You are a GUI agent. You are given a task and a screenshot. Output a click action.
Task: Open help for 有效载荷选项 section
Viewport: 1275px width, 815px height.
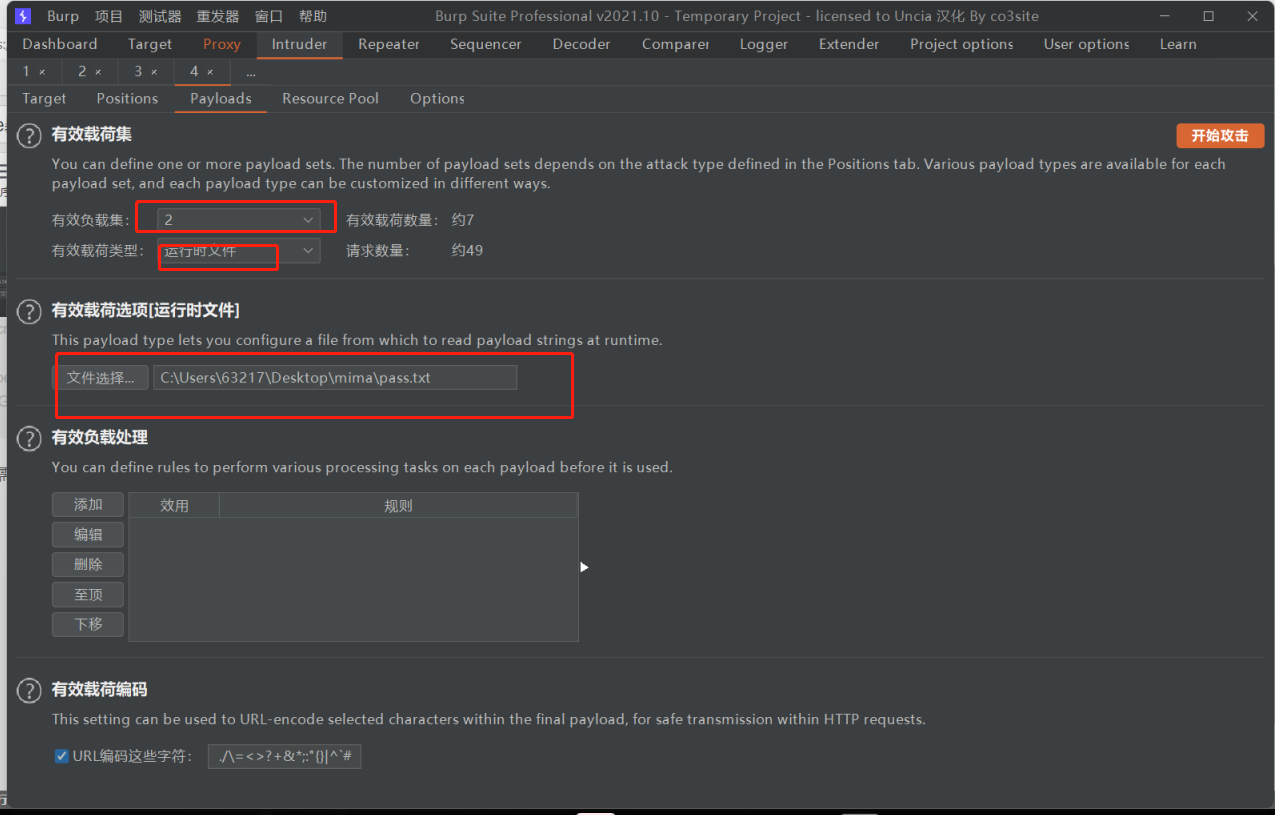coord(30,312)
